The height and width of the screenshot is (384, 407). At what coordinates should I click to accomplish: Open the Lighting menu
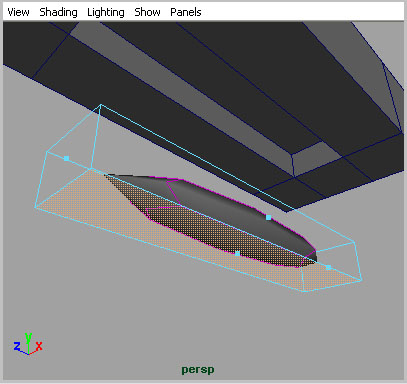tap(106, 12)
